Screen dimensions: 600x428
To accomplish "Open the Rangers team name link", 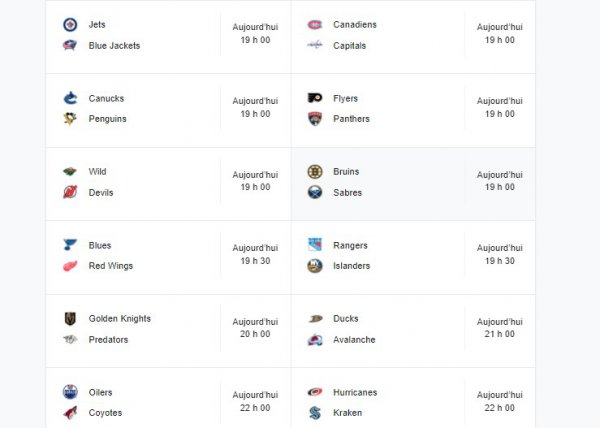I will [350, 245].
